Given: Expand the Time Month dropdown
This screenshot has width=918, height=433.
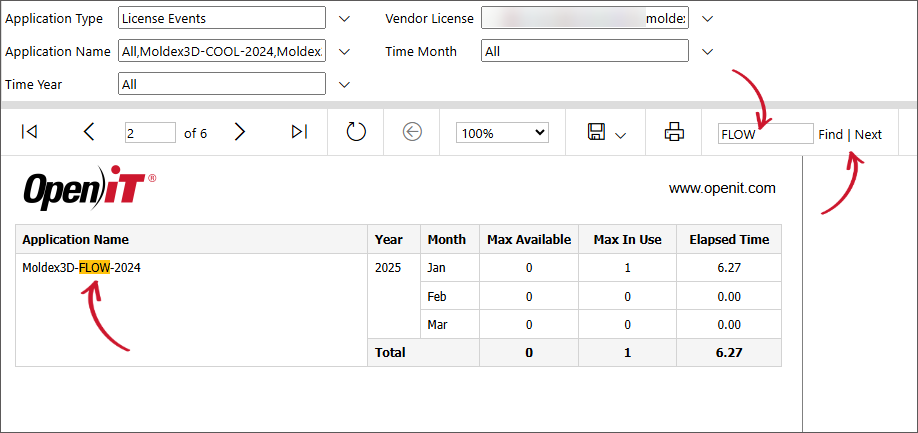Looking at the screenshot, I should (708, 51).
